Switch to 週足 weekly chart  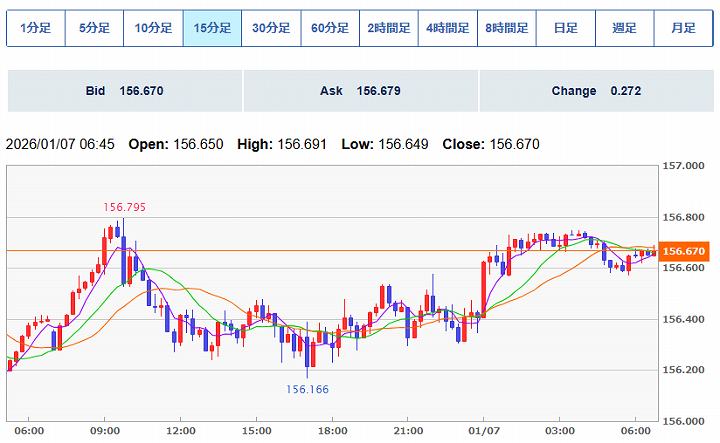click(x=625, y=28)
